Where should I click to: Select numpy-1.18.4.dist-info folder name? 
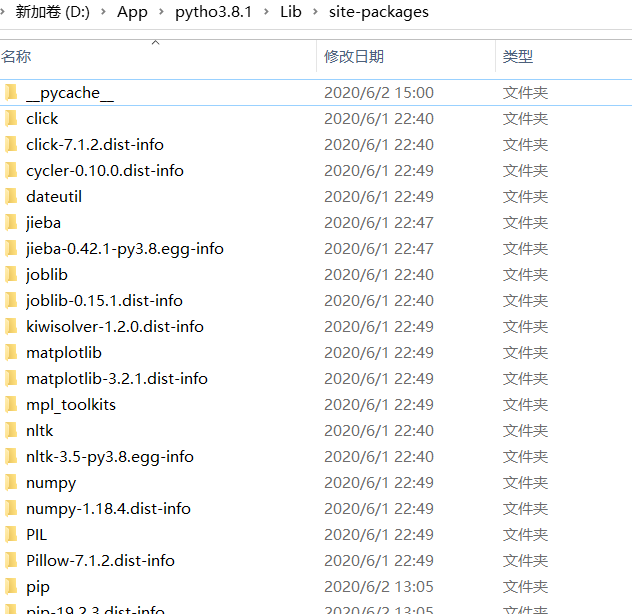coord(108,509)
